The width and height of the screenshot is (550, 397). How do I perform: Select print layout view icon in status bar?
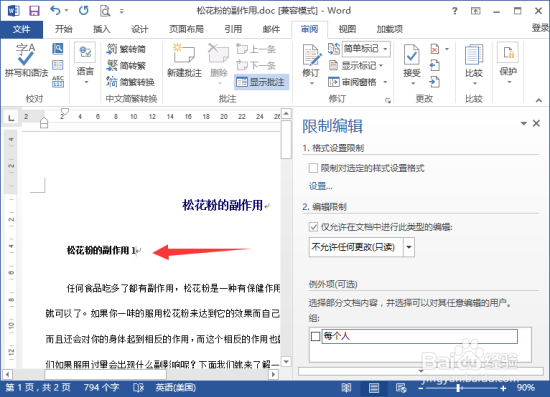point(374,388)
